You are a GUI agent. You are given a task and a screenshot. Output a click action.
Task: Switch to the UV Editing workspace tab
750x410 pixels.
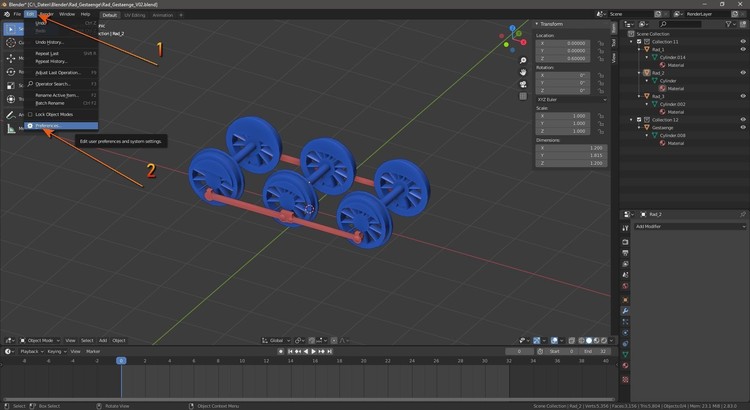pyautogui.click(x=134, y=15)
